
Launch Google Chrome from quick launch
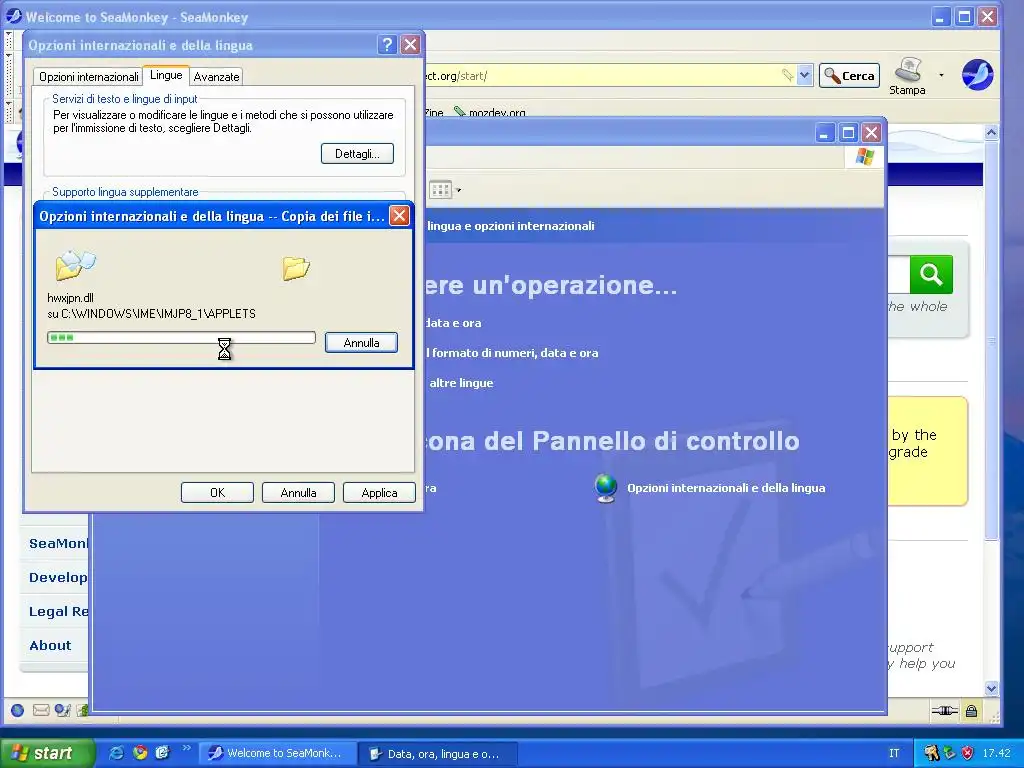(140, 753)
